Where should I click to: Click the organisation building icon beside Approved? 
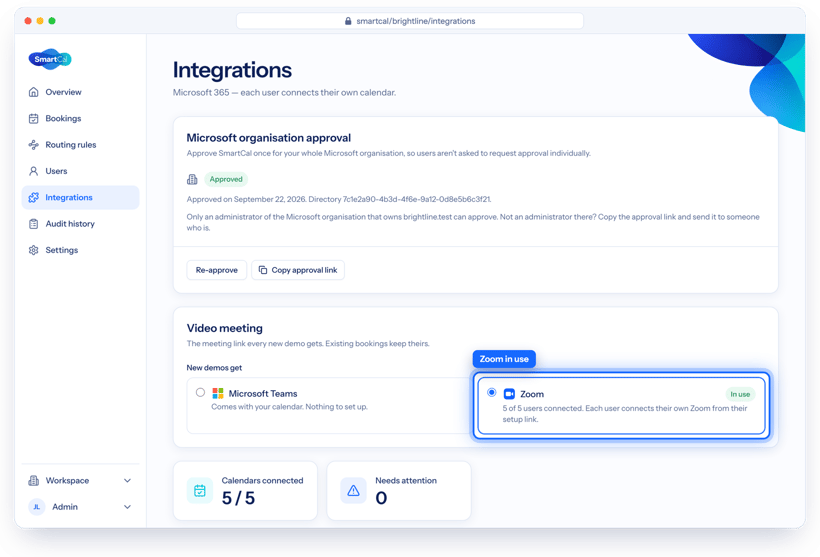[192, 179]
